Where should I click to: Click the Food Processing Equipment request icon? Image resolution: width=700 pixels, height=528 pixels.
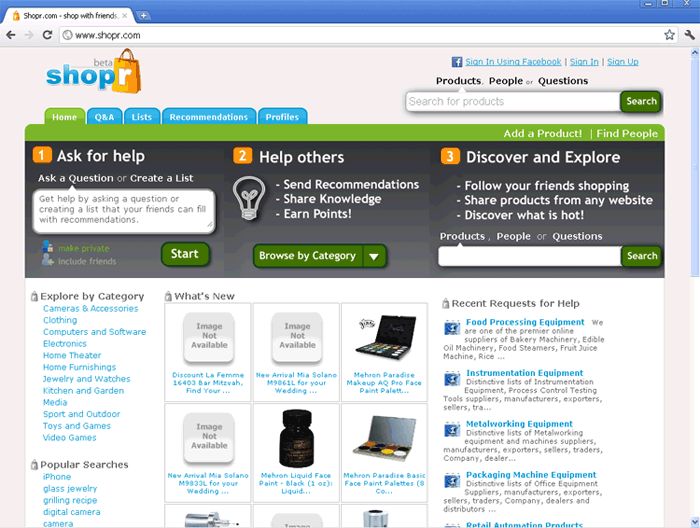point(452,327)
